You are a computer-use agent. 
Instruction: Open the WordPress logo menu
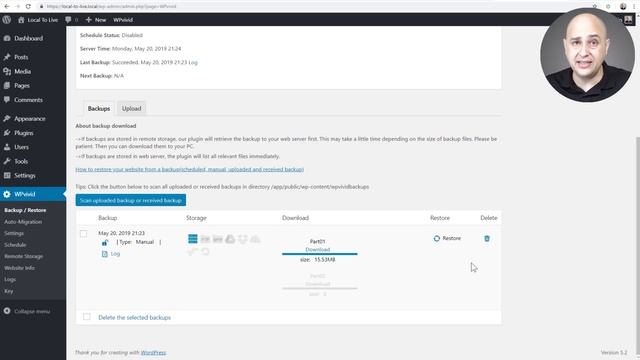[x=7, y=20]
